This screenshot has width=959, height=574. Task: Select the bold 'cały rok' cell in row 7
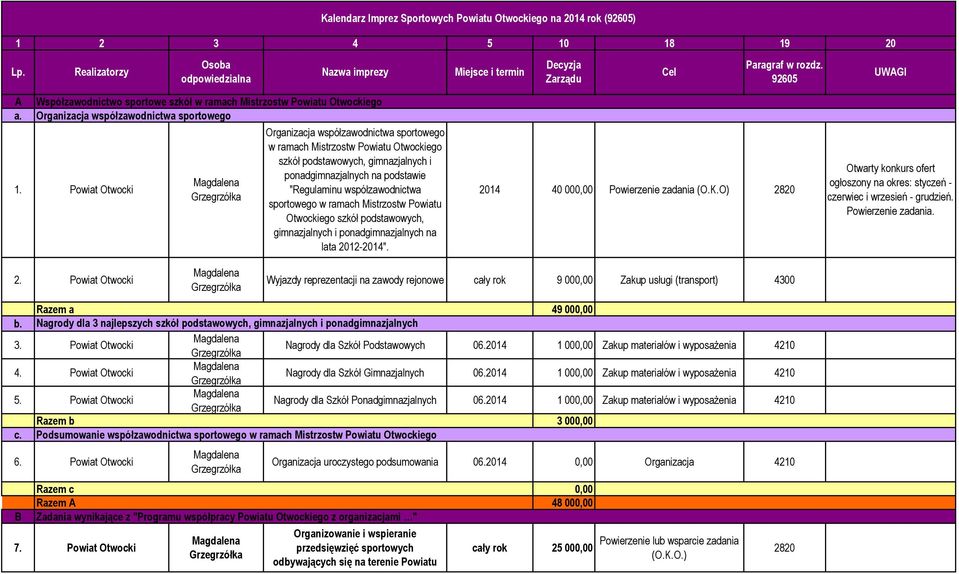489,548
